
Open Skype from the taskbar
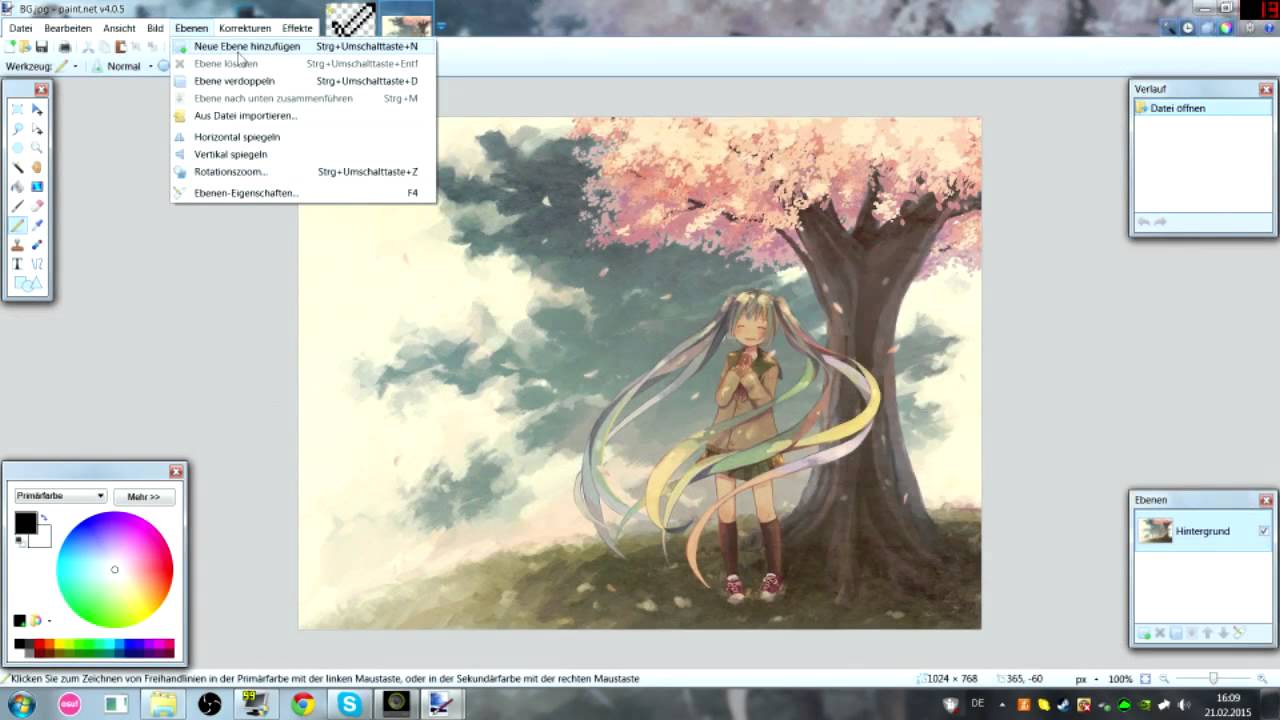click(349, 704)
